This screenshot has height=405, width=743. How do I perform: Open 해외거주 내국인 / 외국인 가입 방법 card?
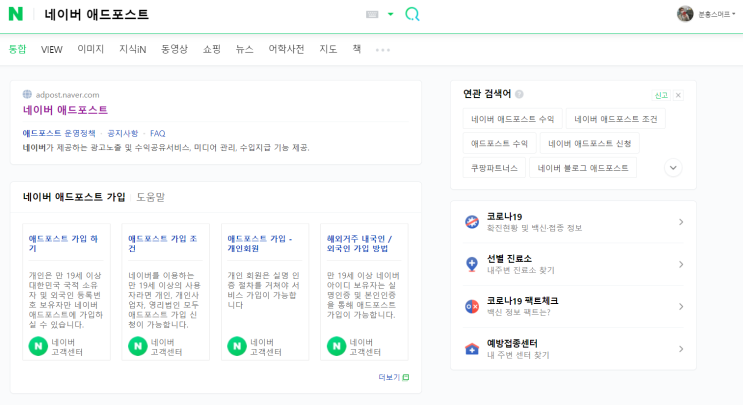[360, 243]
